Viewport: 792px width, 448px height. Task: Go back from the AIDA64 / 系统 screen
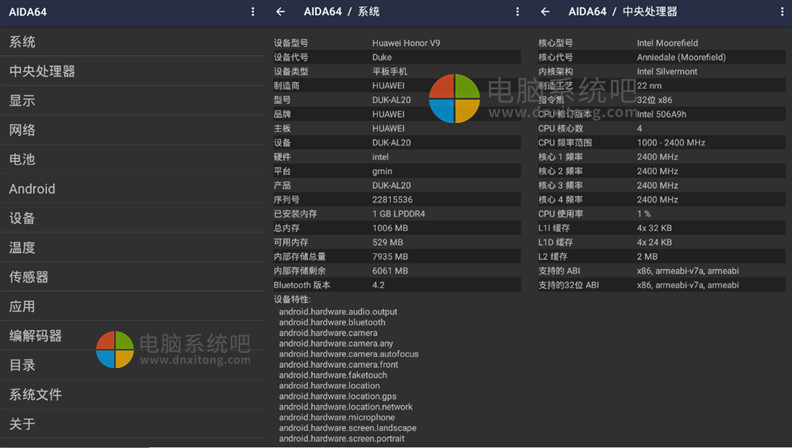[281, 12]
